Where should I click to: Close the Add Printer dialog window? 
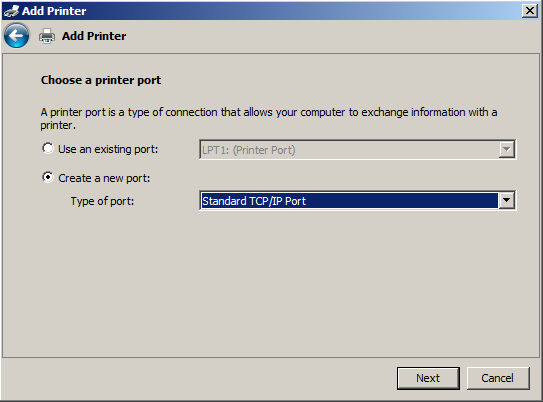pos(529,11)
